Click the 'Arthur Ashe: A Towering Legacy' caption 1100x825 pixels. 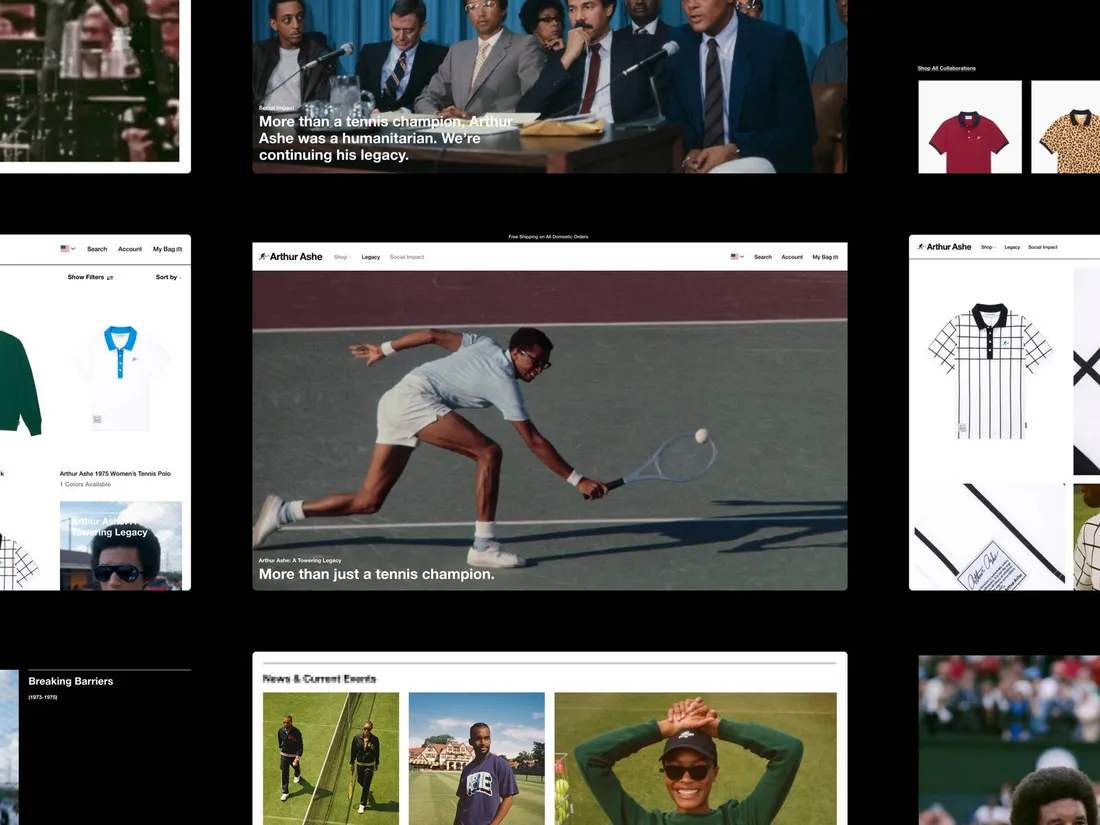(x=300, y=561)
